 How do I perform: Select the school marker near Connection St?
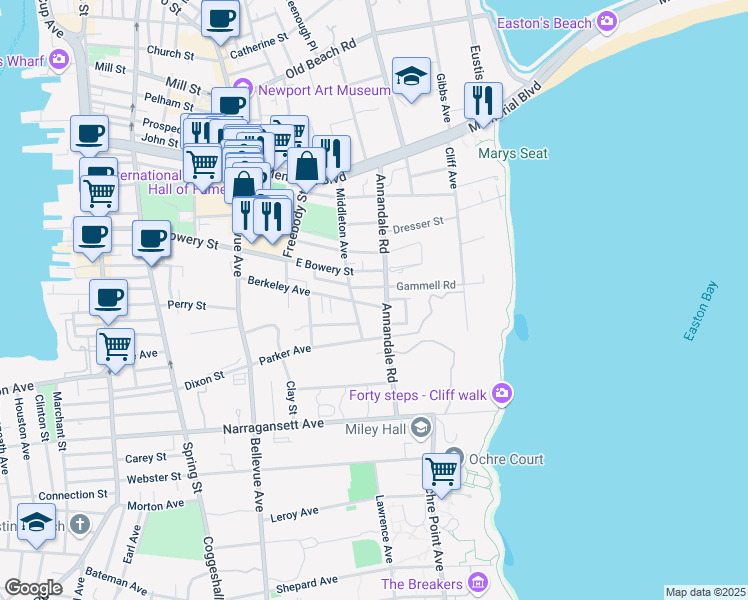(x=36, y=523)
